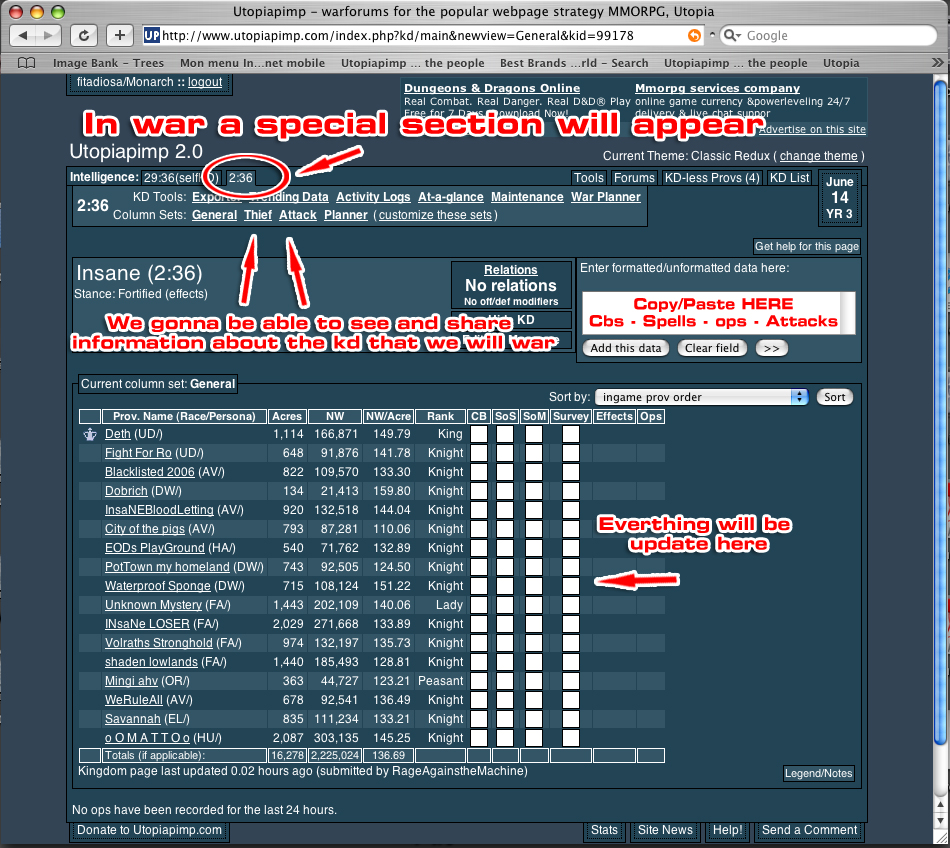950x848 pixels.
Task: Open the Sort by ingame prov order dropdown
Action: point(702,397)
